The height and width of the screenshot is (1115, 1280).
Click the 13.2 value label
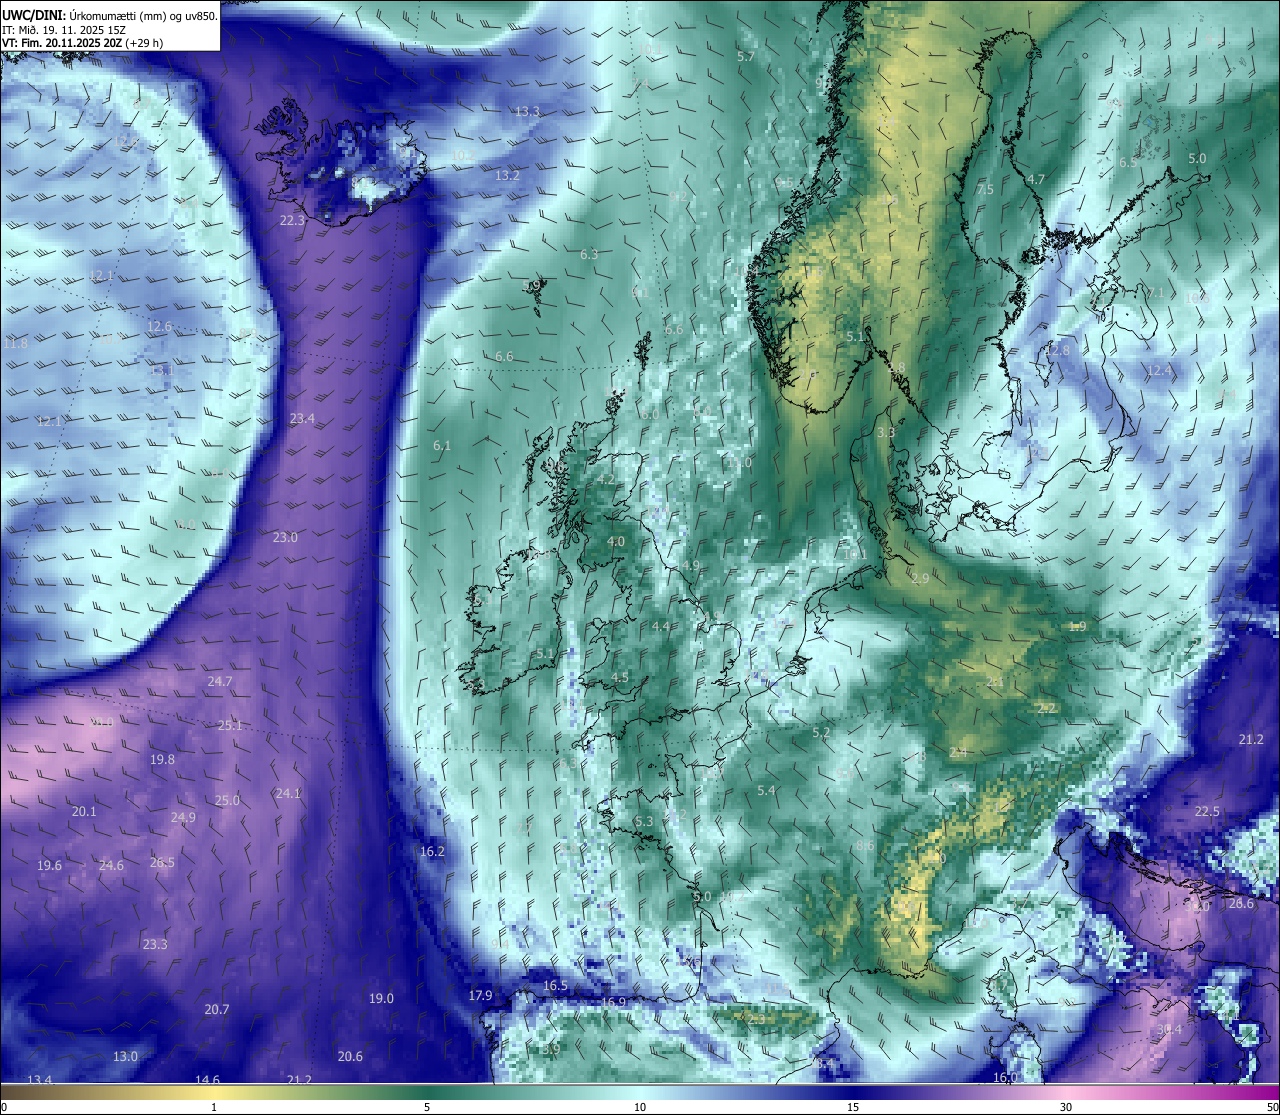(507, 176)
